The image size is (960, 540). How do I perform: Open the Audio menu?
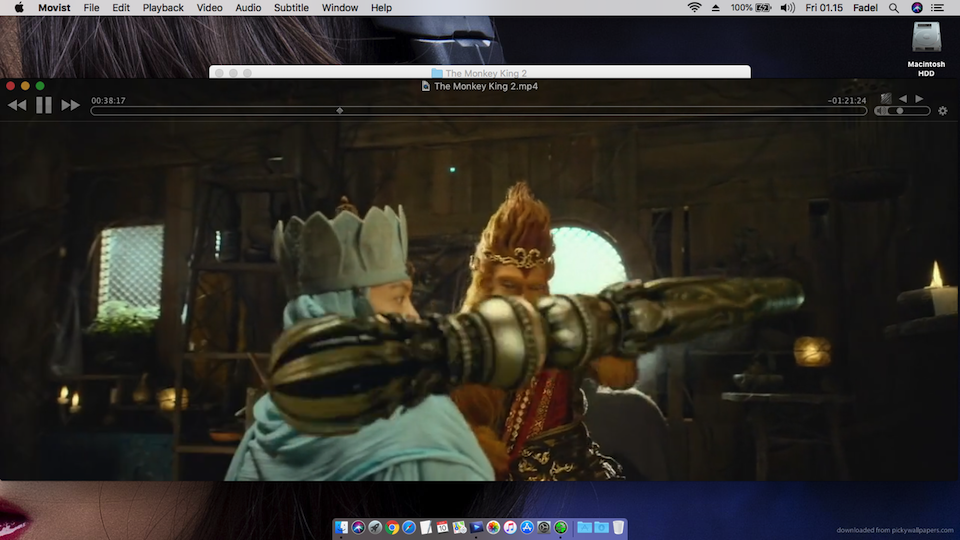(248, 8)
